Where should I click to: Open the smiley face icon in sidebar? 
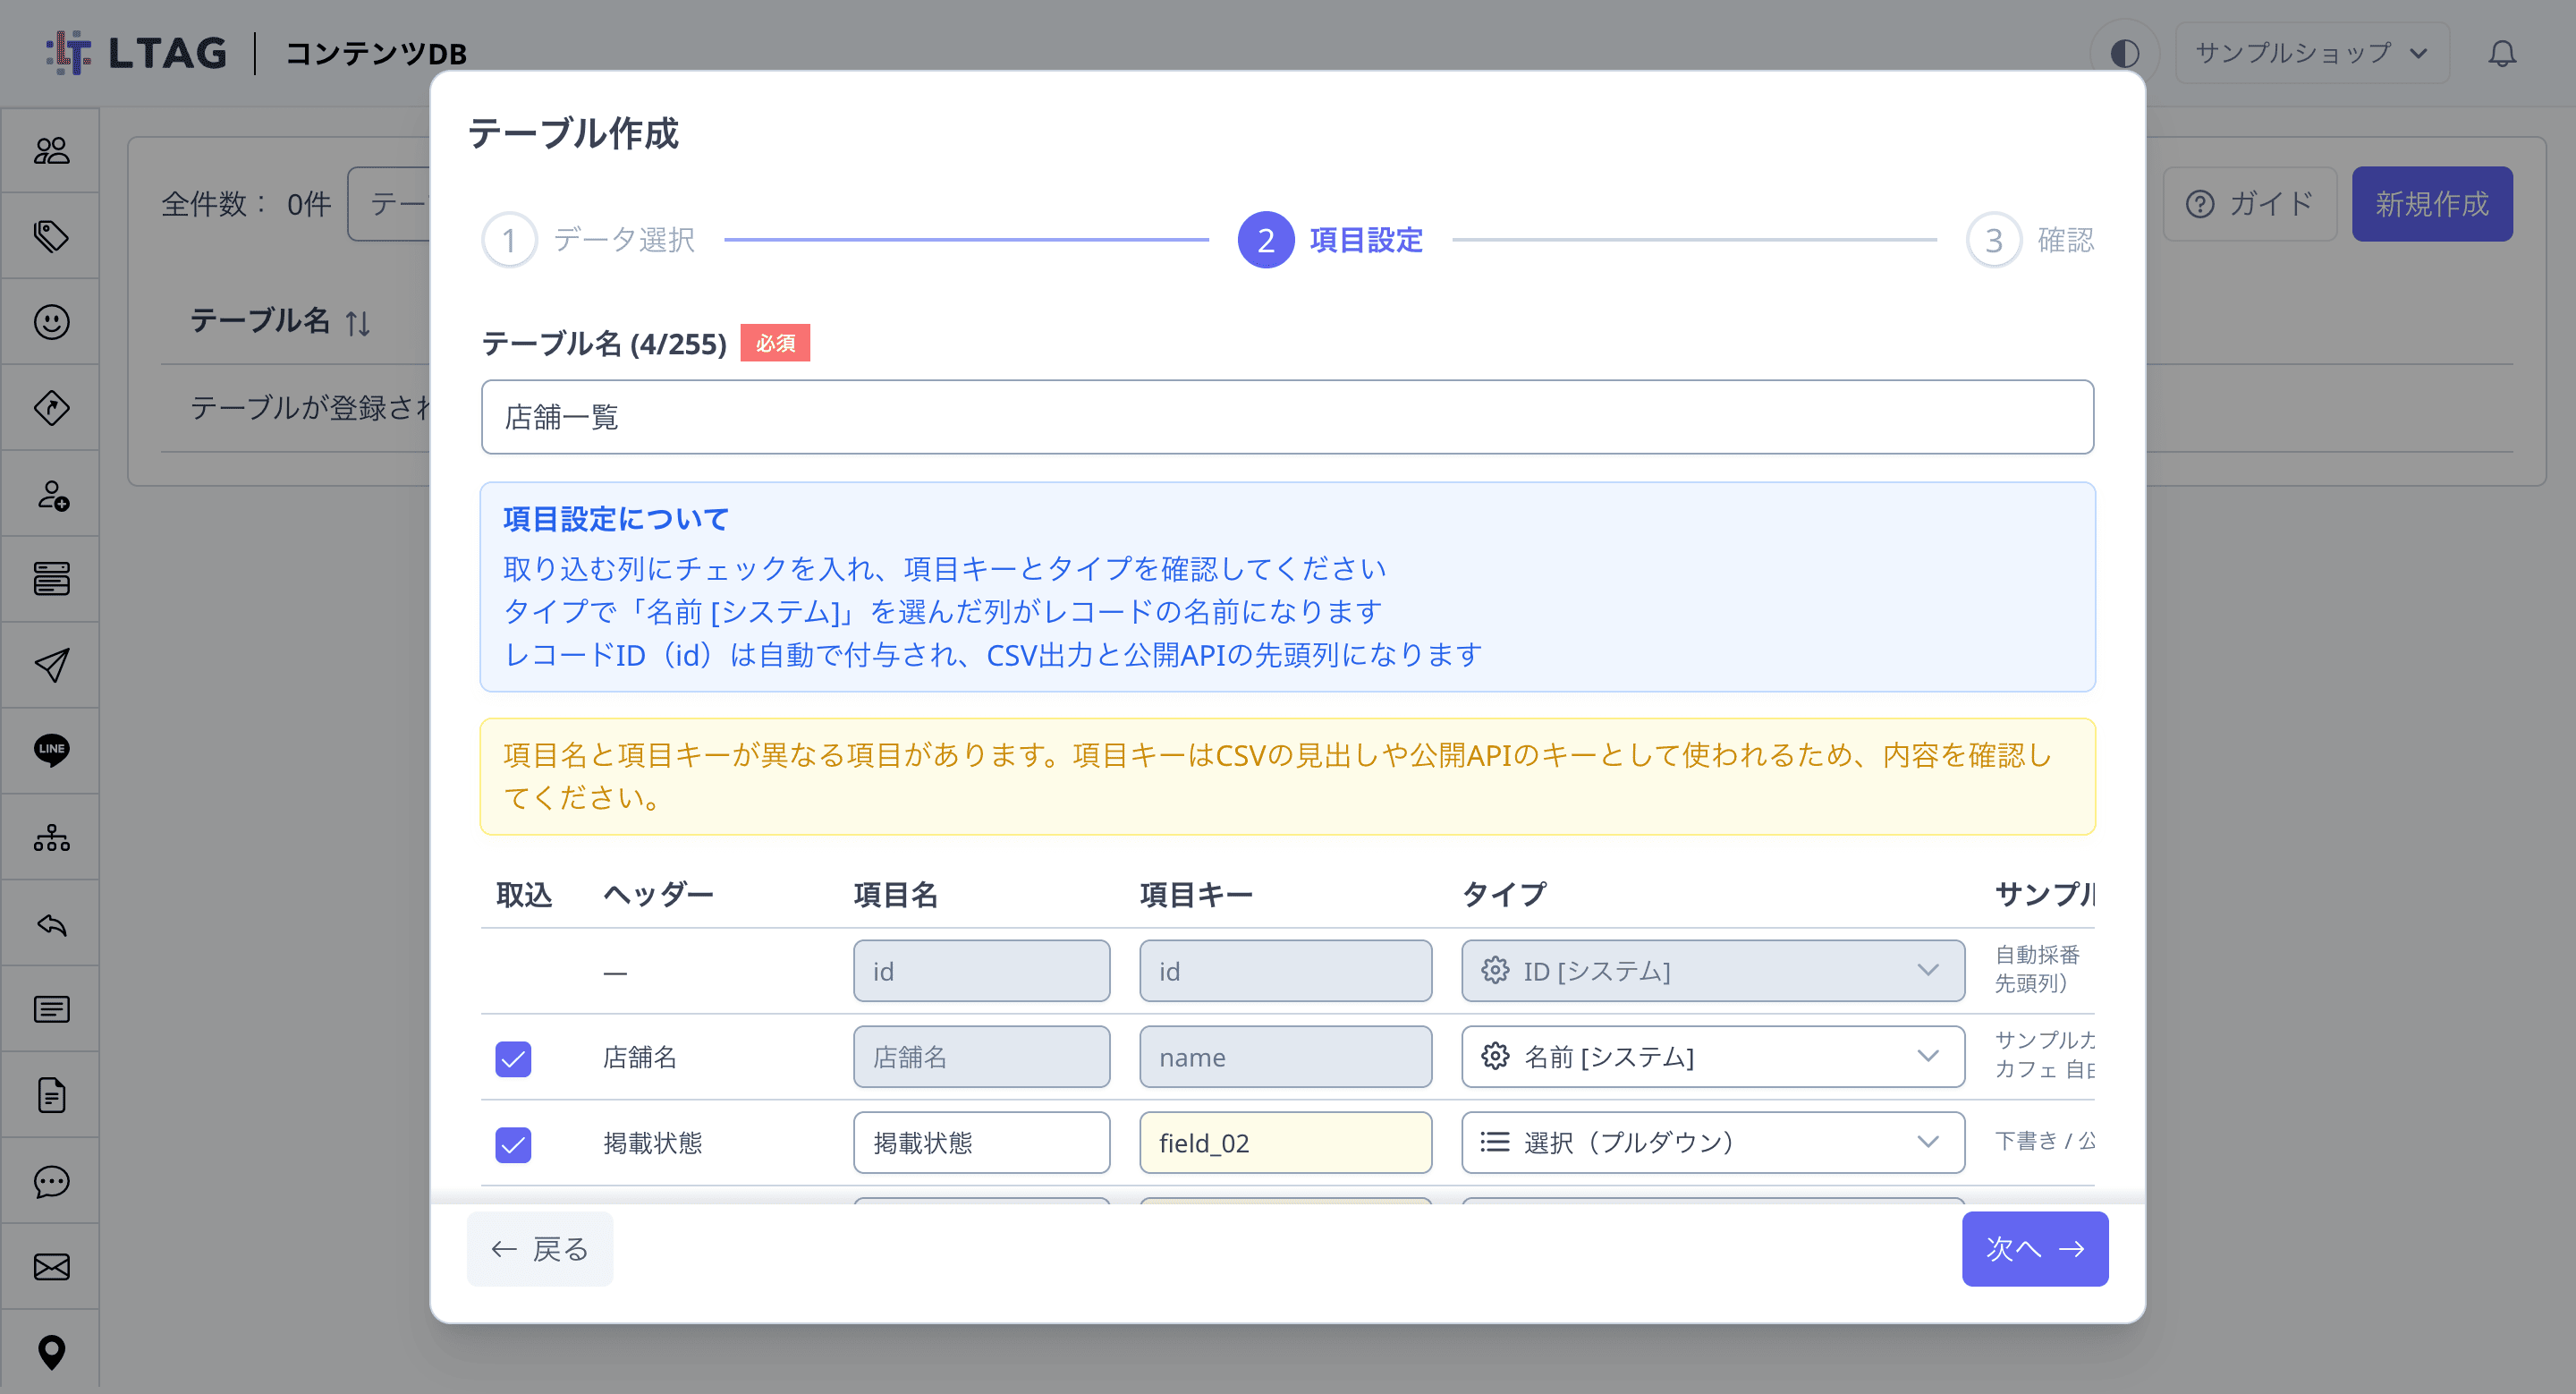51,322
